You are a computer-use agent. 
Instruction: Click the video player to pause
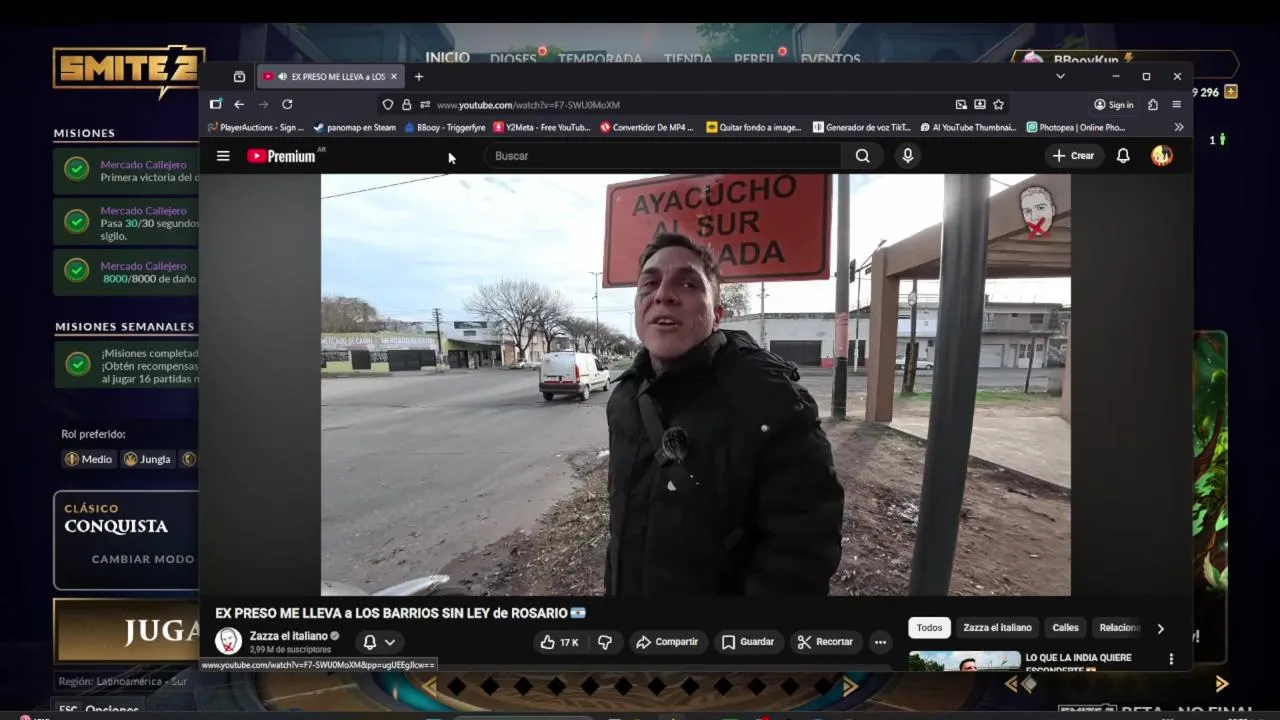point(695,385)
